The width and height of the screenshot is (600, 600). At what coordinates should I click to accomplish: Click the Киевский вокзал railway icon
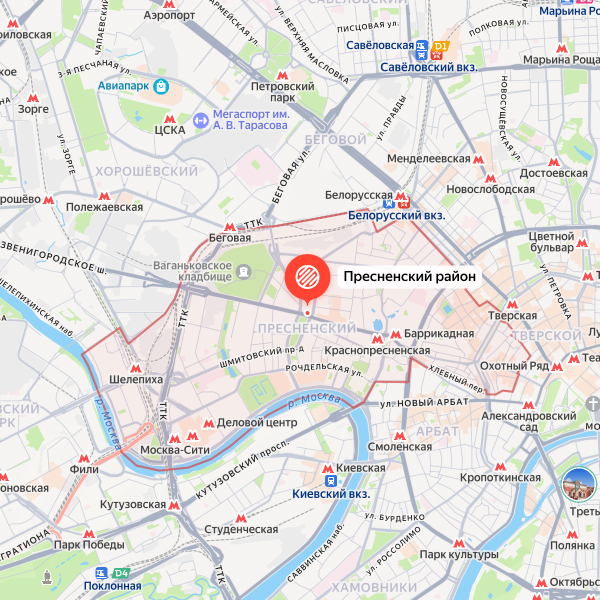pyautogui.click(x=331, y=481)
